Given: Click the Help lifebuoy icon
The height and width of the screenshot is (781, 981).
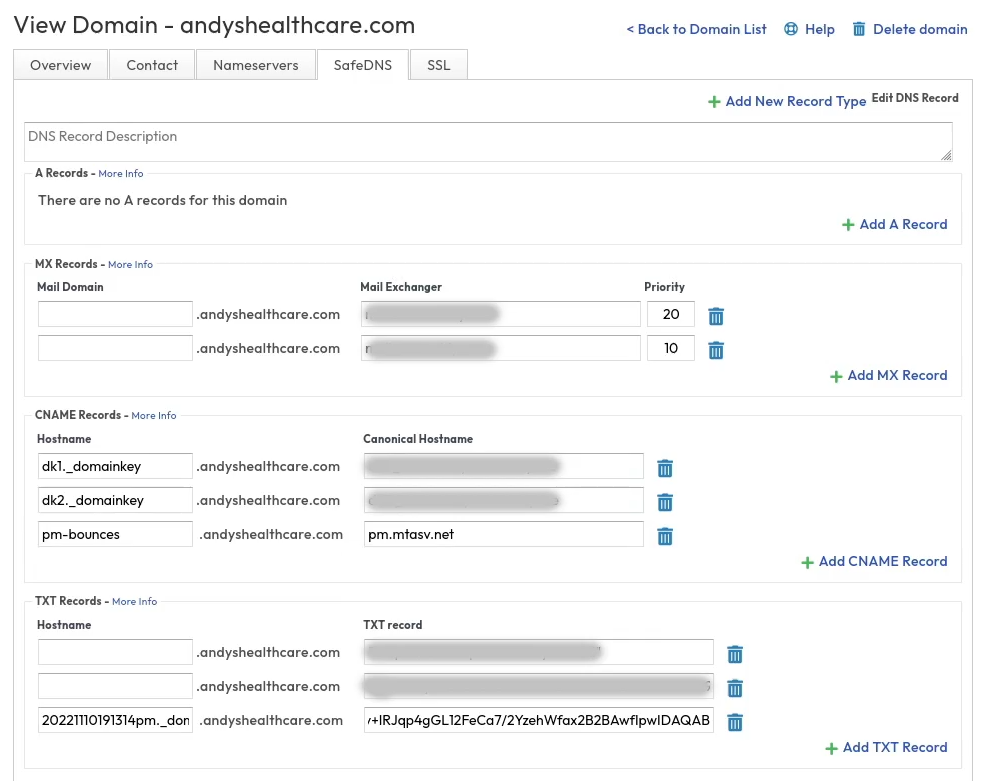Looking at the screenshot, I should [791, 29].
